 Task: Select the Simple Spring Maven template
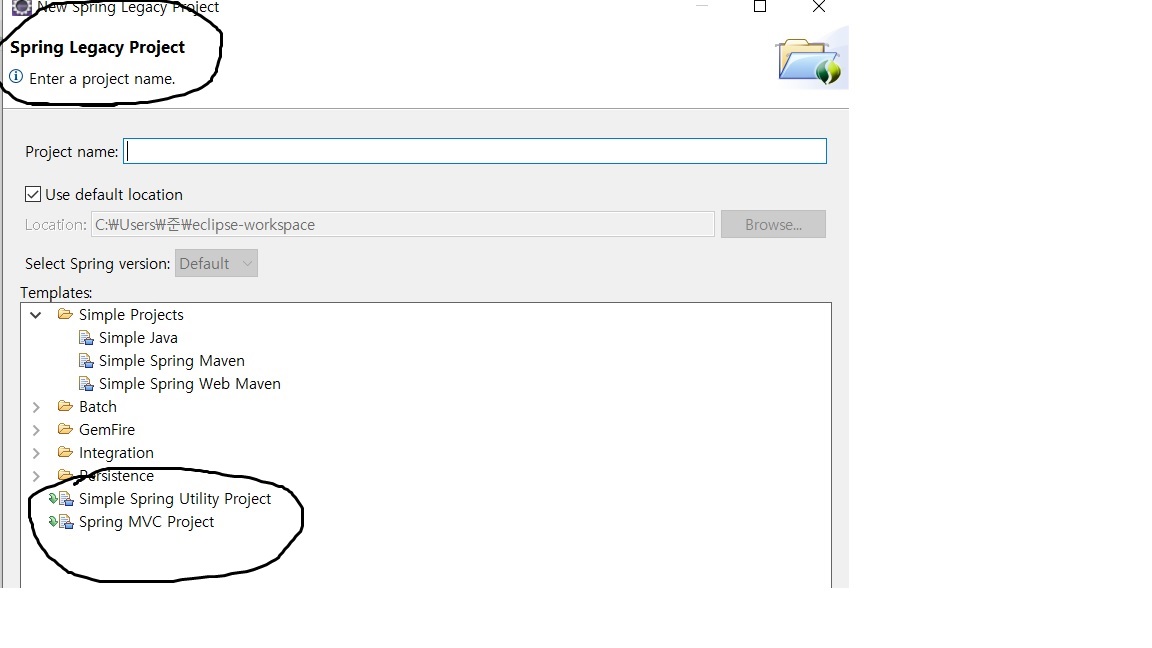[x=172, y=361]
